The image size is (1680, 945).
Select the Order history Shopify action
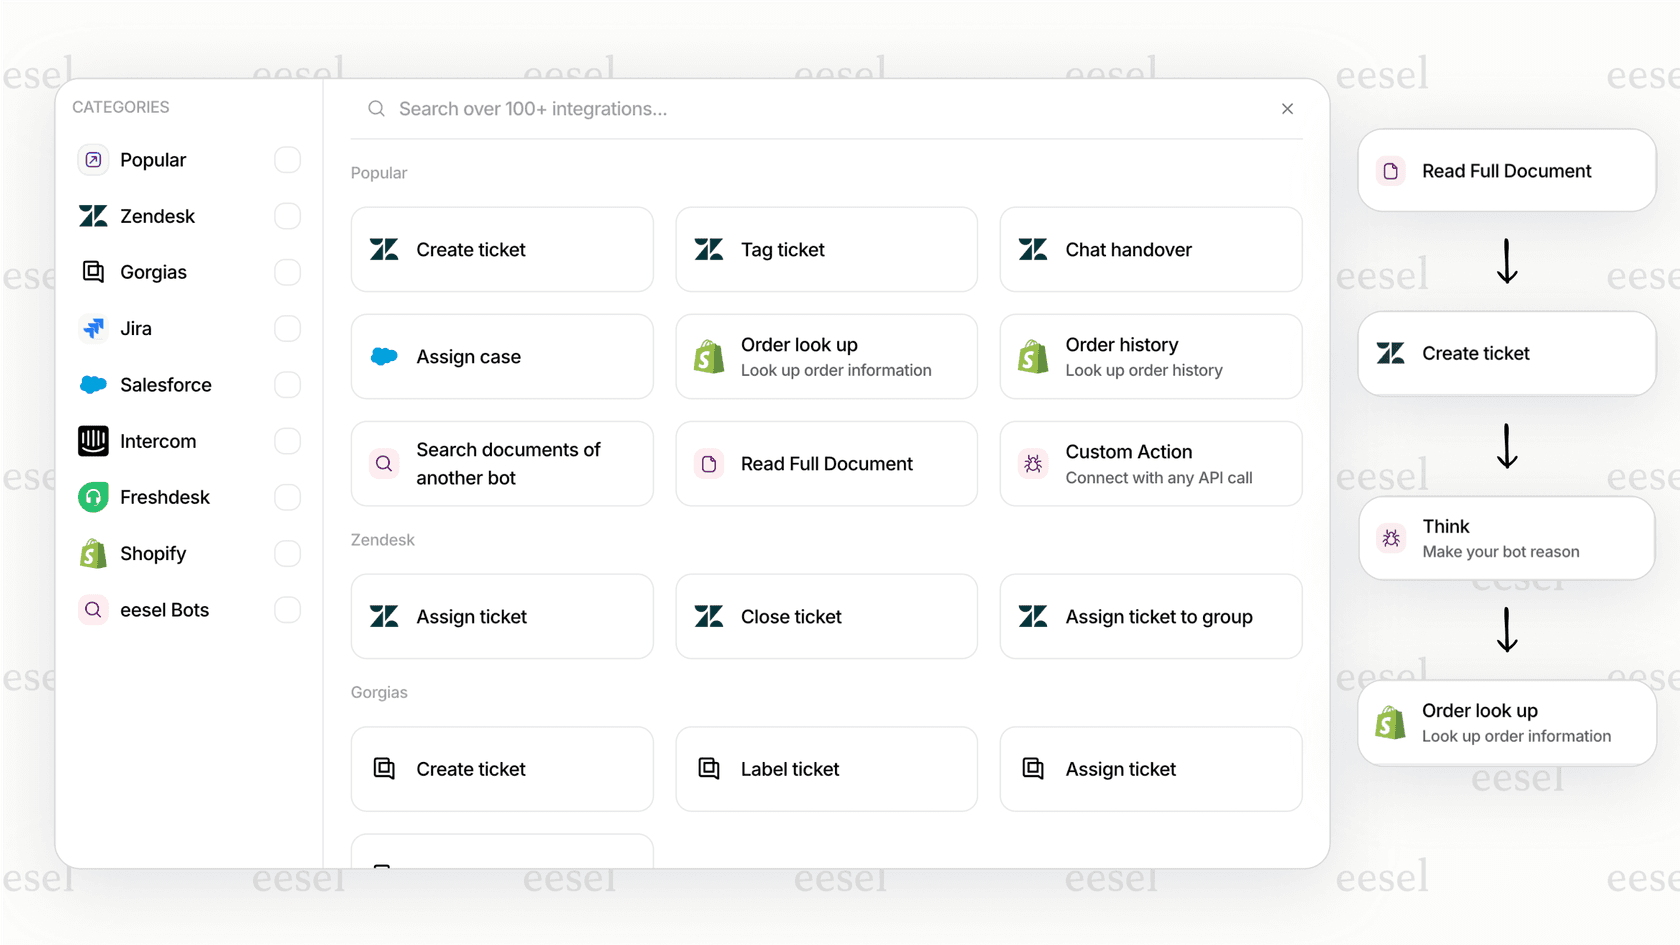[x=1150, y=356]
